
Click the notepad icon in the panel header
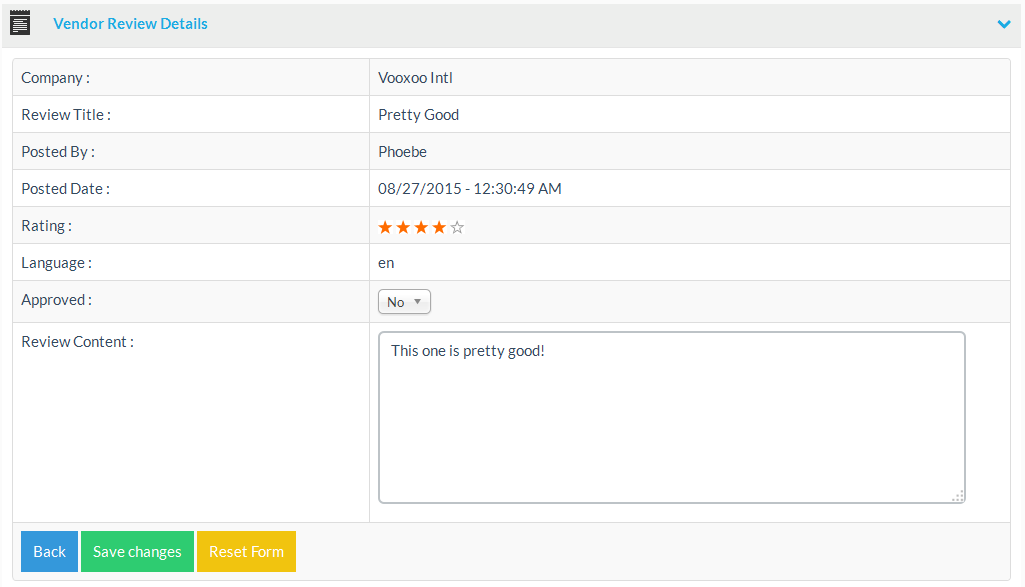pyautogui.click(x=20, y=23)
